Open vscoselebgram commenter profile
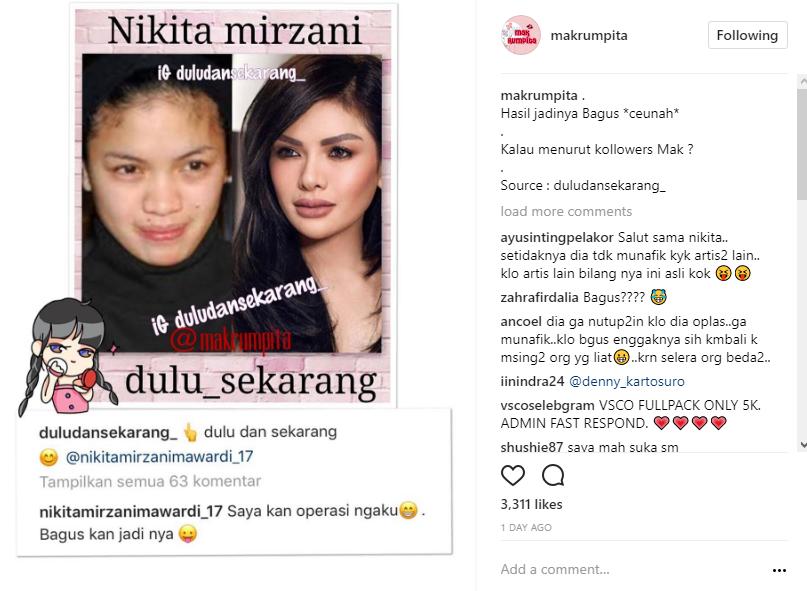Image resolution: width=807 pixels, height=591 pixels. pos(547,406)
